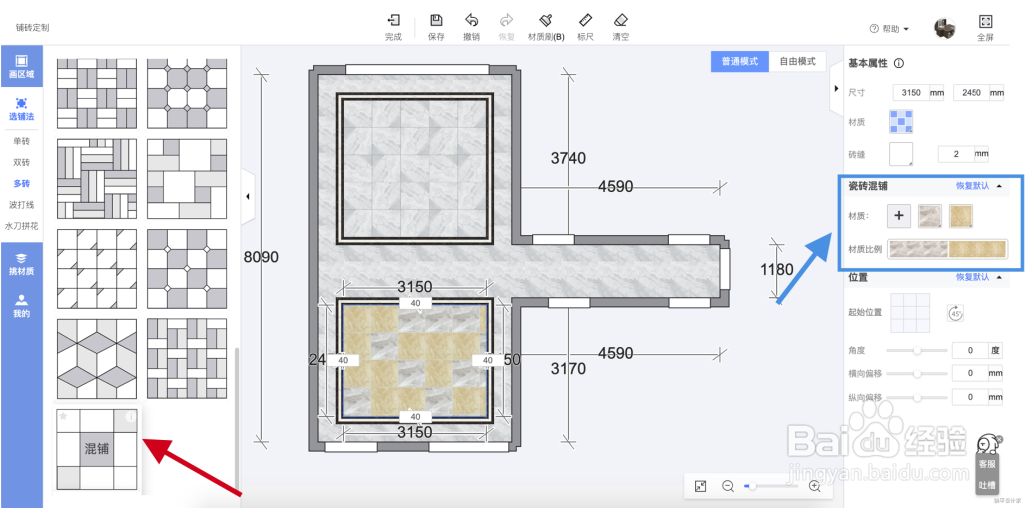Select the 材质刷(B) material brush tool
The width and height of the screenshot is (1026, 508).
(x=546, y=27)
